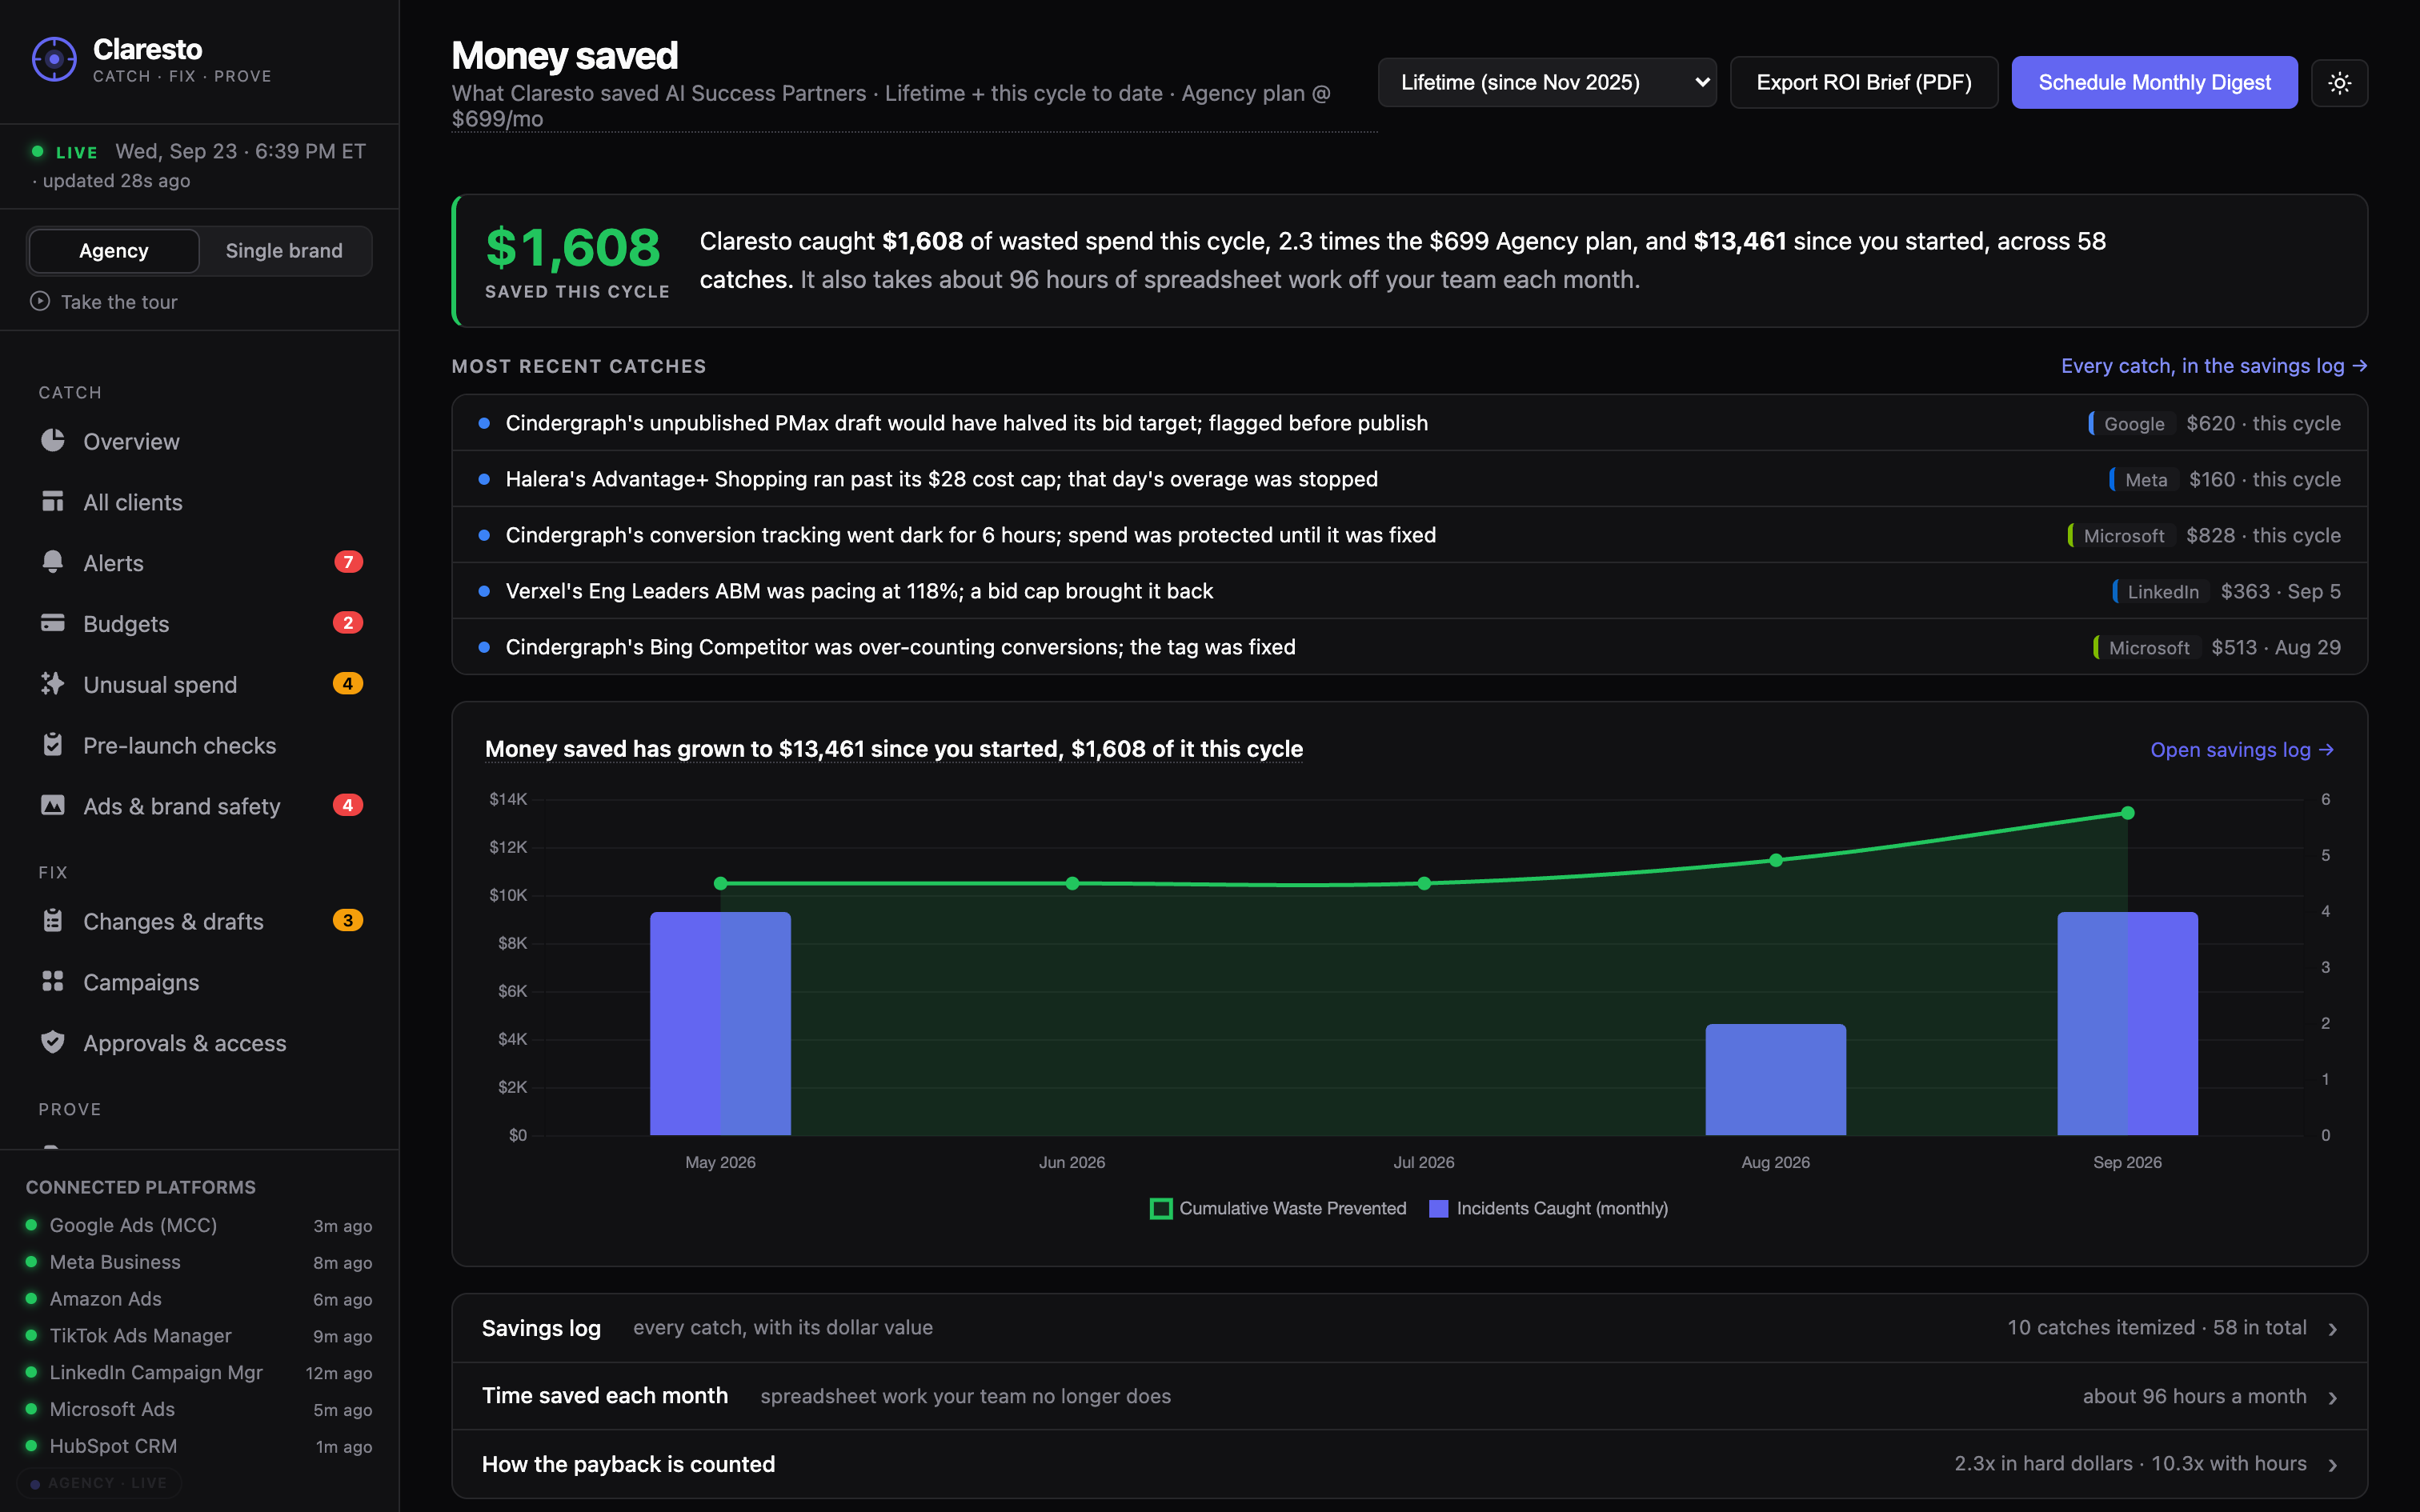Image resolution: width=2420 pixels, height=1512 pixels.
Task: Click Export ROI Brief (PDF) button
Action: (1864, 83)
